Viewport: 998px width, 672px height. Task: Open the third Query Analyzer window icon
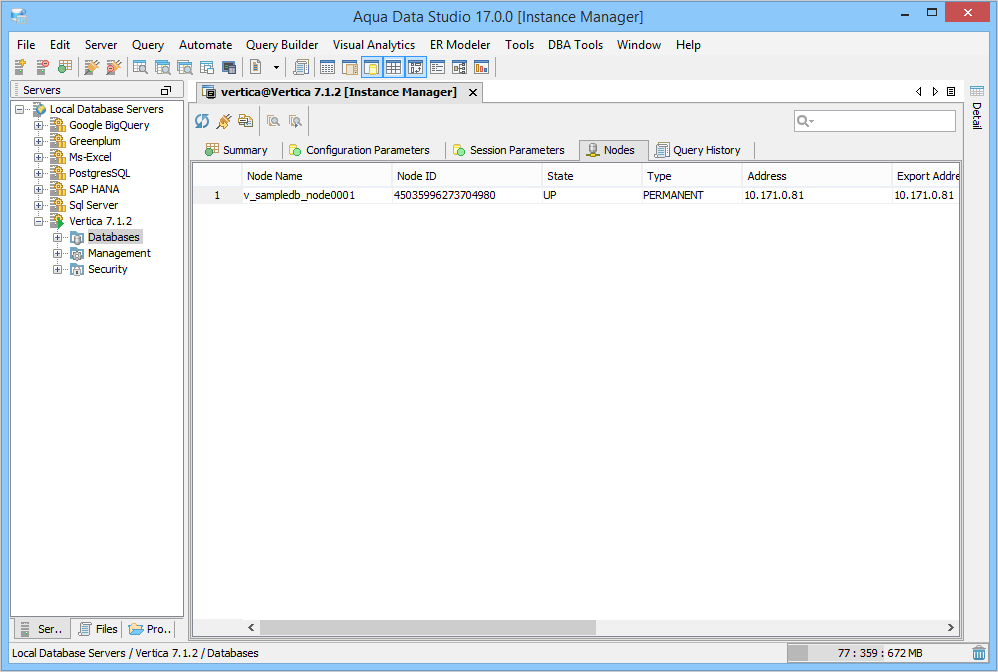185,67
